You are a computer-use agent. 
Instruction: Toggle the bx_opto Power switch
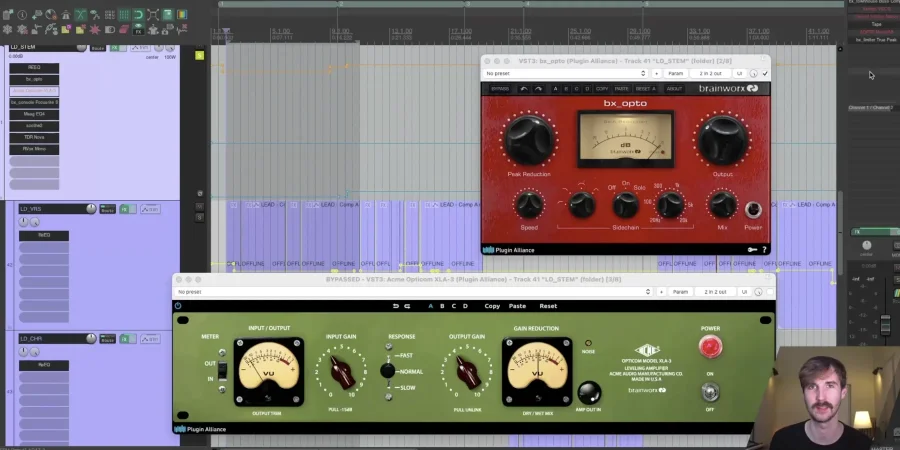(x=753, y=210)
